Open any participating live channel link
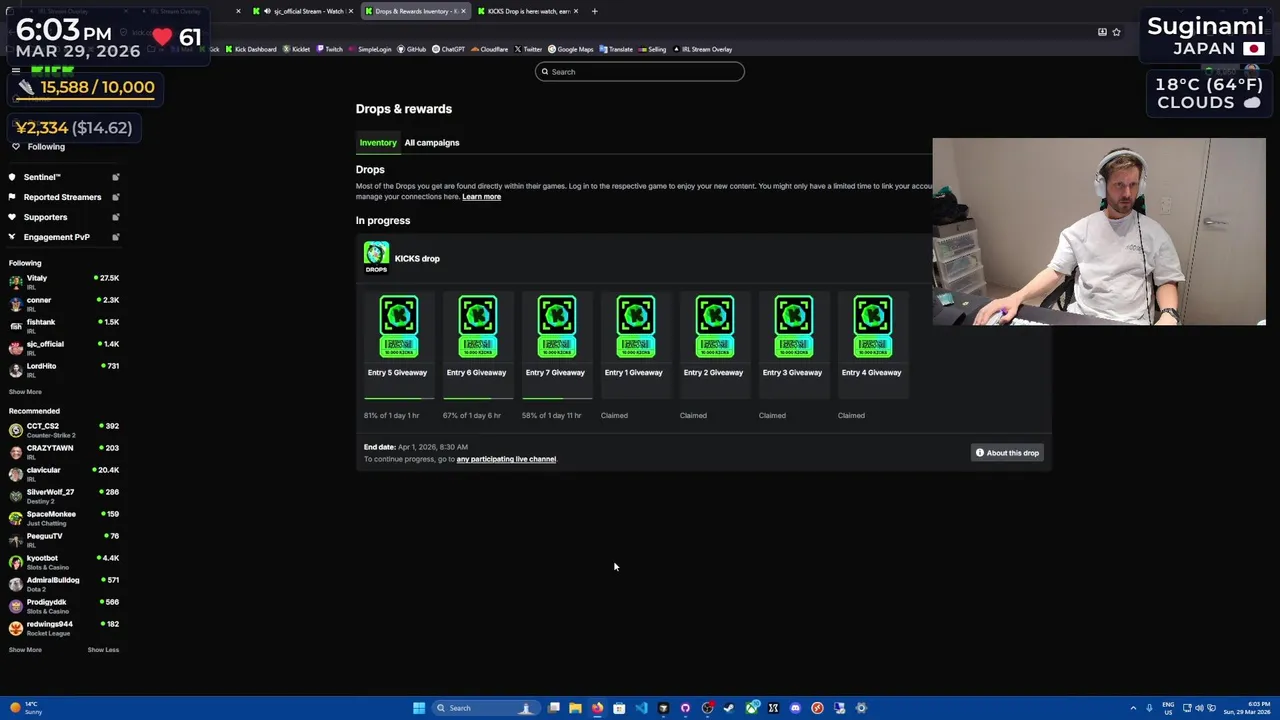Viewport: 1280px width, 720px height. click(x=506, y=459)
